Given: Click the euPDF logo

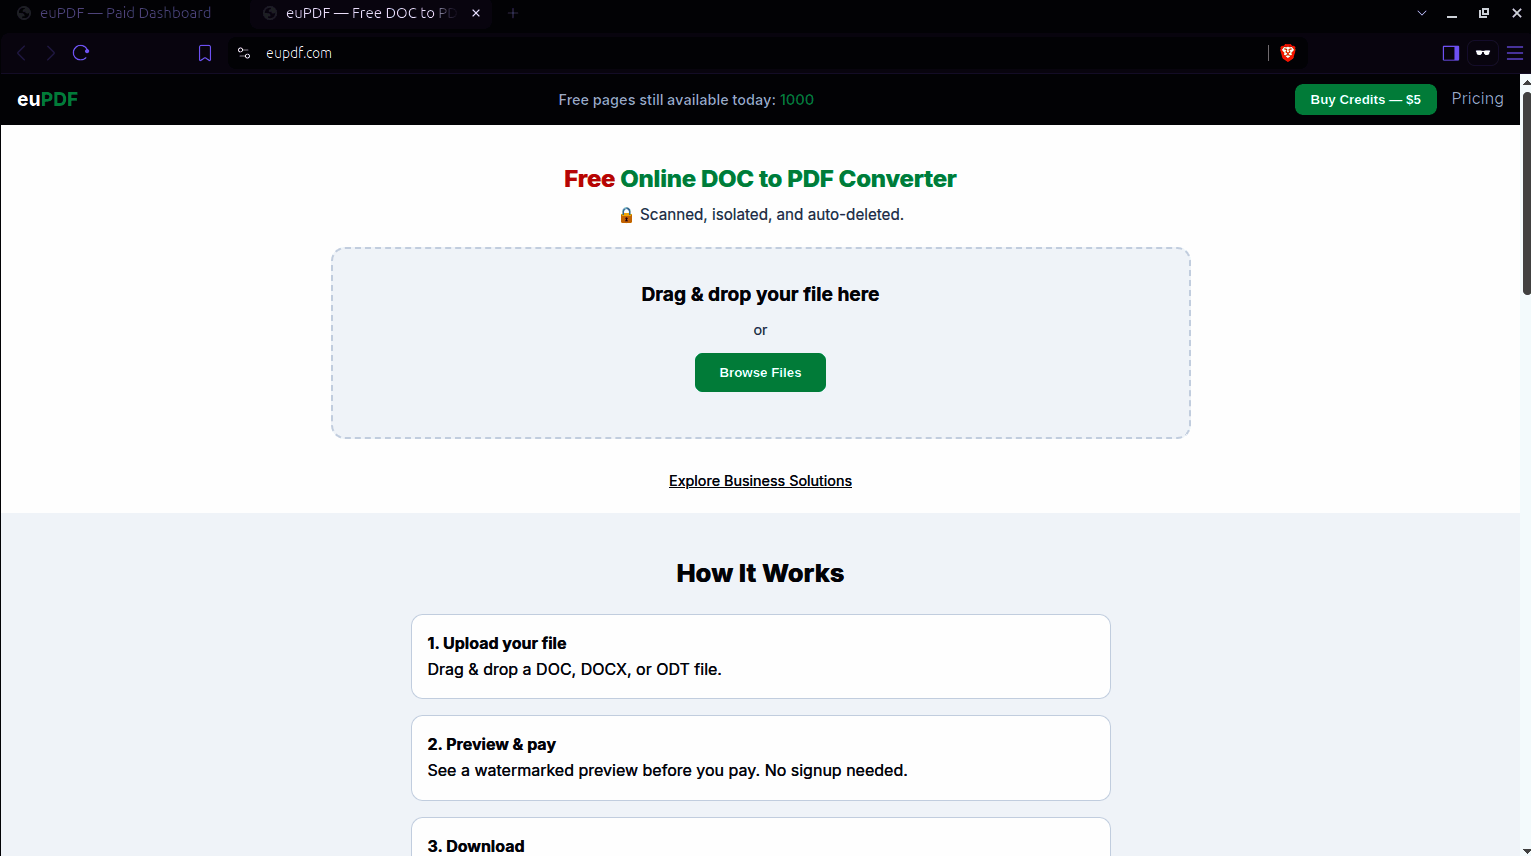Looking at the screenshot, I should (x=47, y=99).
